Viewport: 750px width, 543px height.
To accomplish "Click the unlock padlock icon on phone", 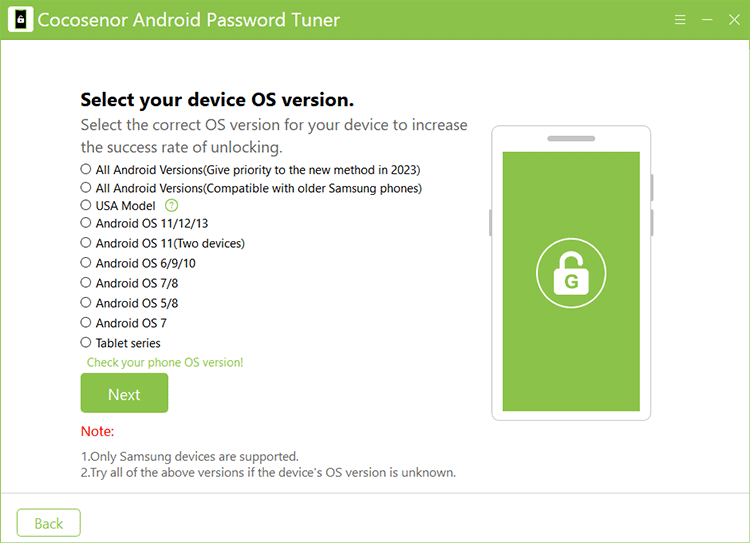I will click(571, 272).
